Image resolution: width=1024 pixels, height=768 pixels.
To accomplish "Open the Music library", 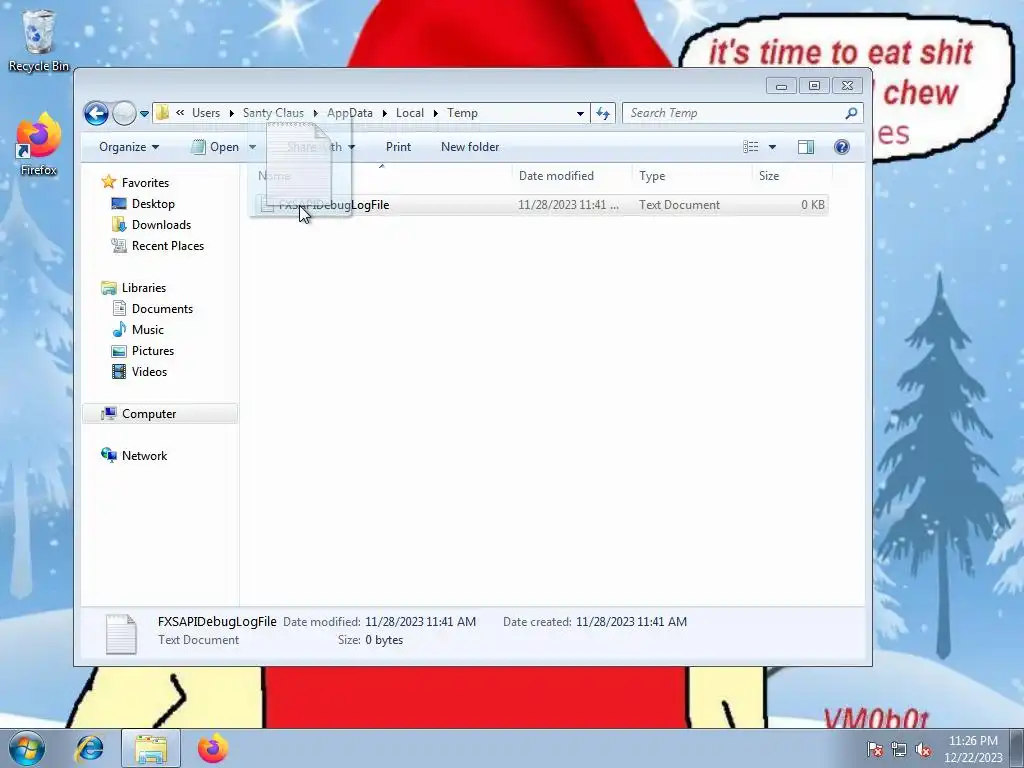I will coord(148,330).
